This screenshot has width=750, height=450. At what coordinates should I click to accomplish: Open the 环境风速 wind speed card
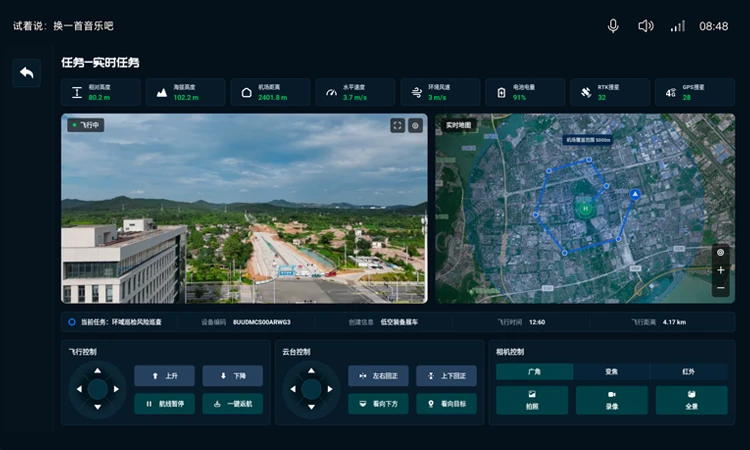coord(440,92)
